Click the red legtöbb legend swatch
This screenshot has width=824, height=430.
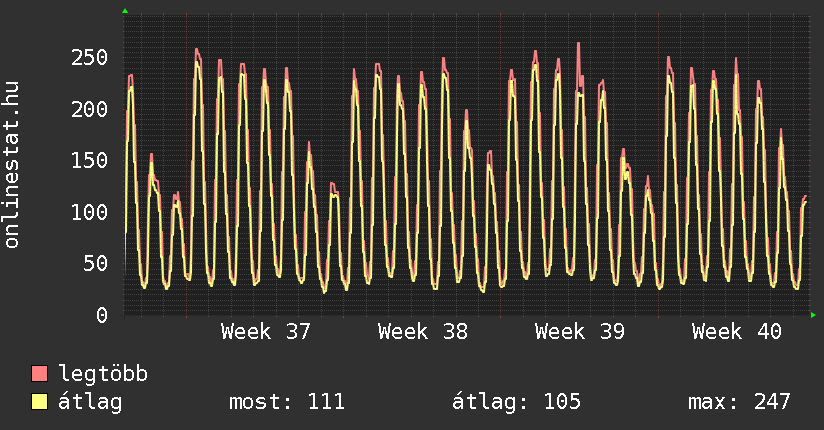click(x=39, y=373)
